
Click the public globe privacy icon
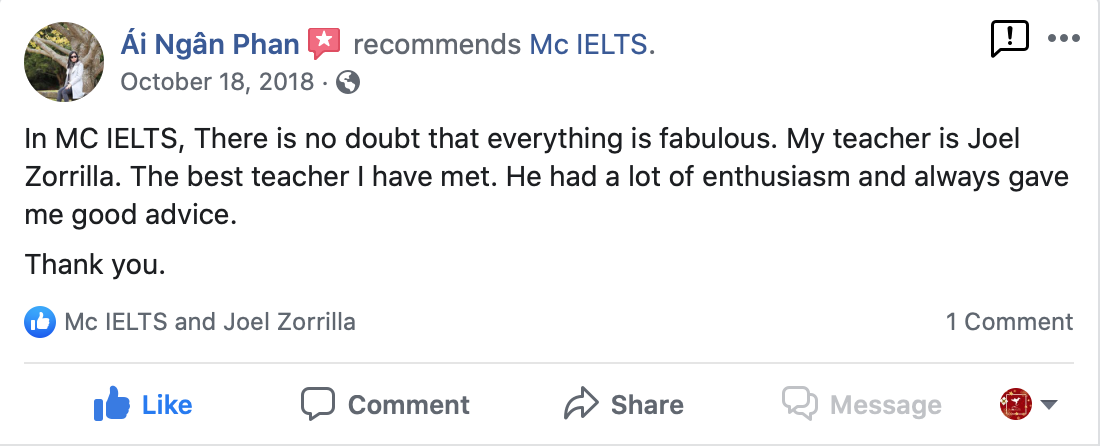coord(348,82)
